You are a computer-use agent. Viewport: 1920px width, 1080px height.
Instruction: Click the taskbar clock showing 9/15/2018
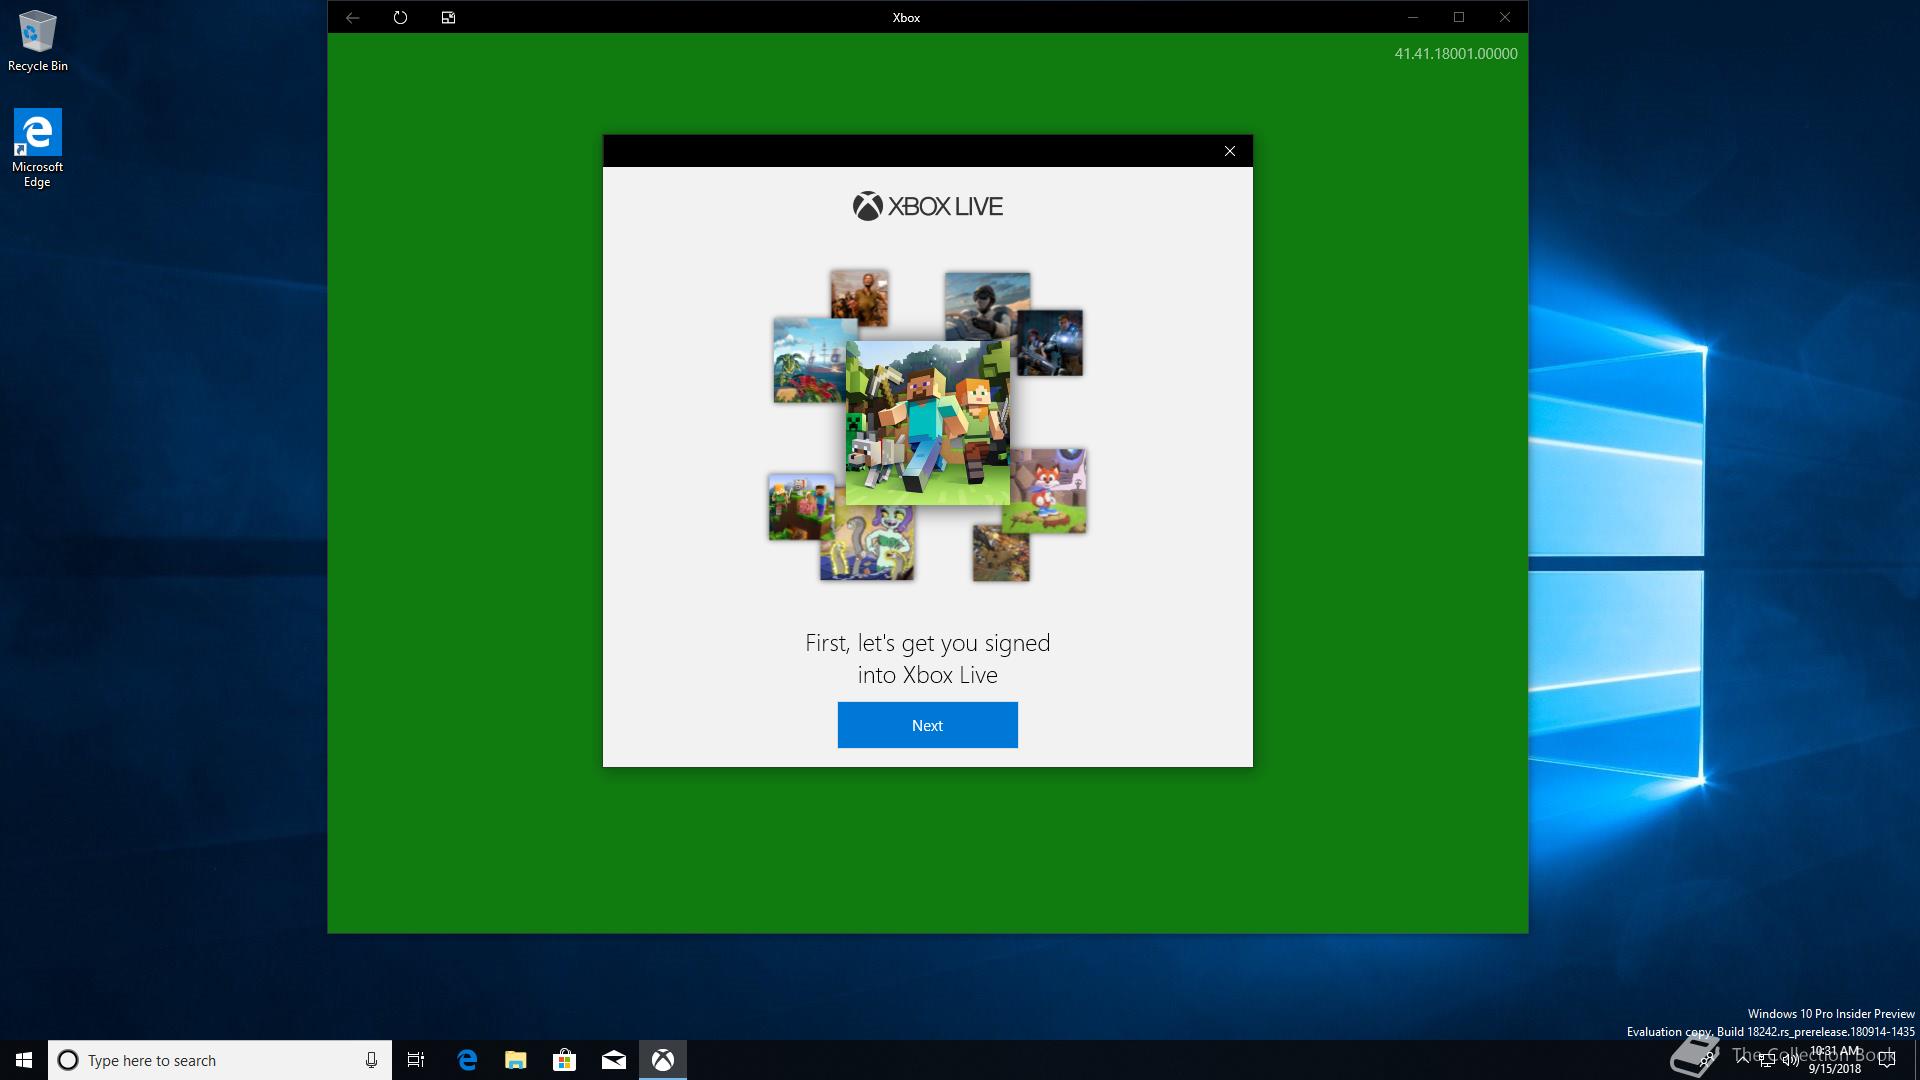1835,1060
